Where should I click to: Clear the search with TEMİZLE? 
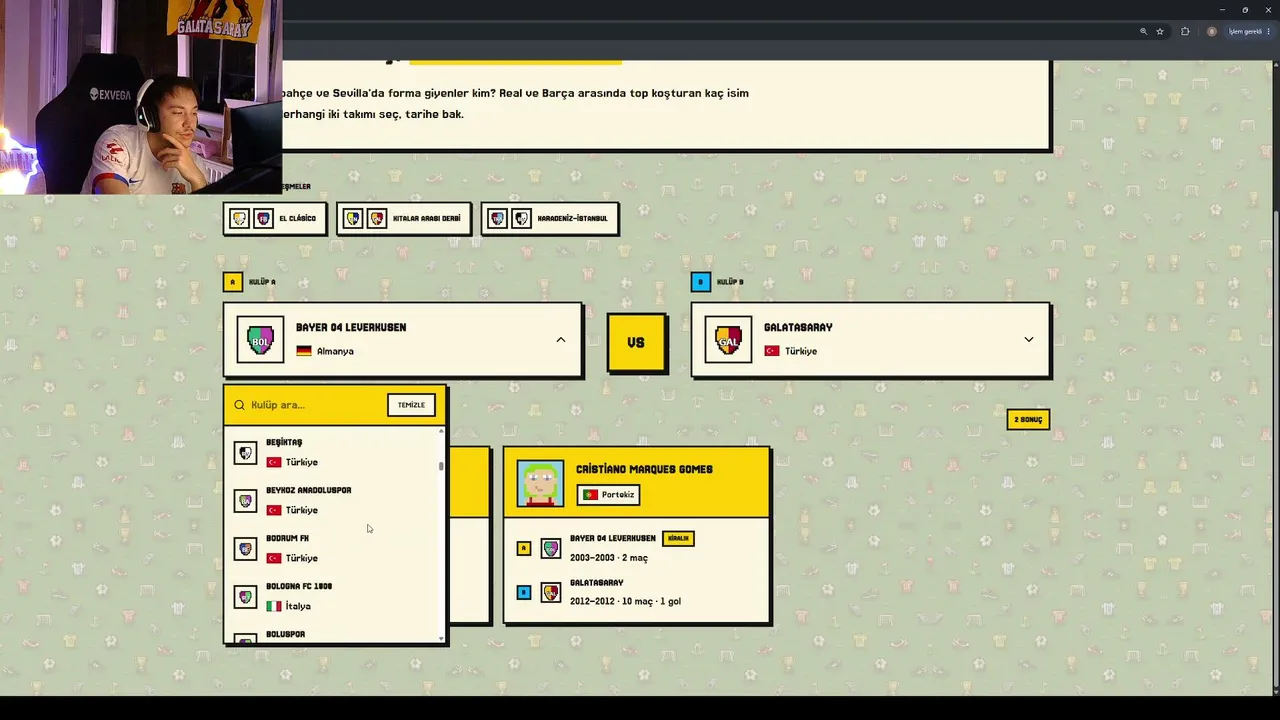pyautogui.click(x=411, y=405)
